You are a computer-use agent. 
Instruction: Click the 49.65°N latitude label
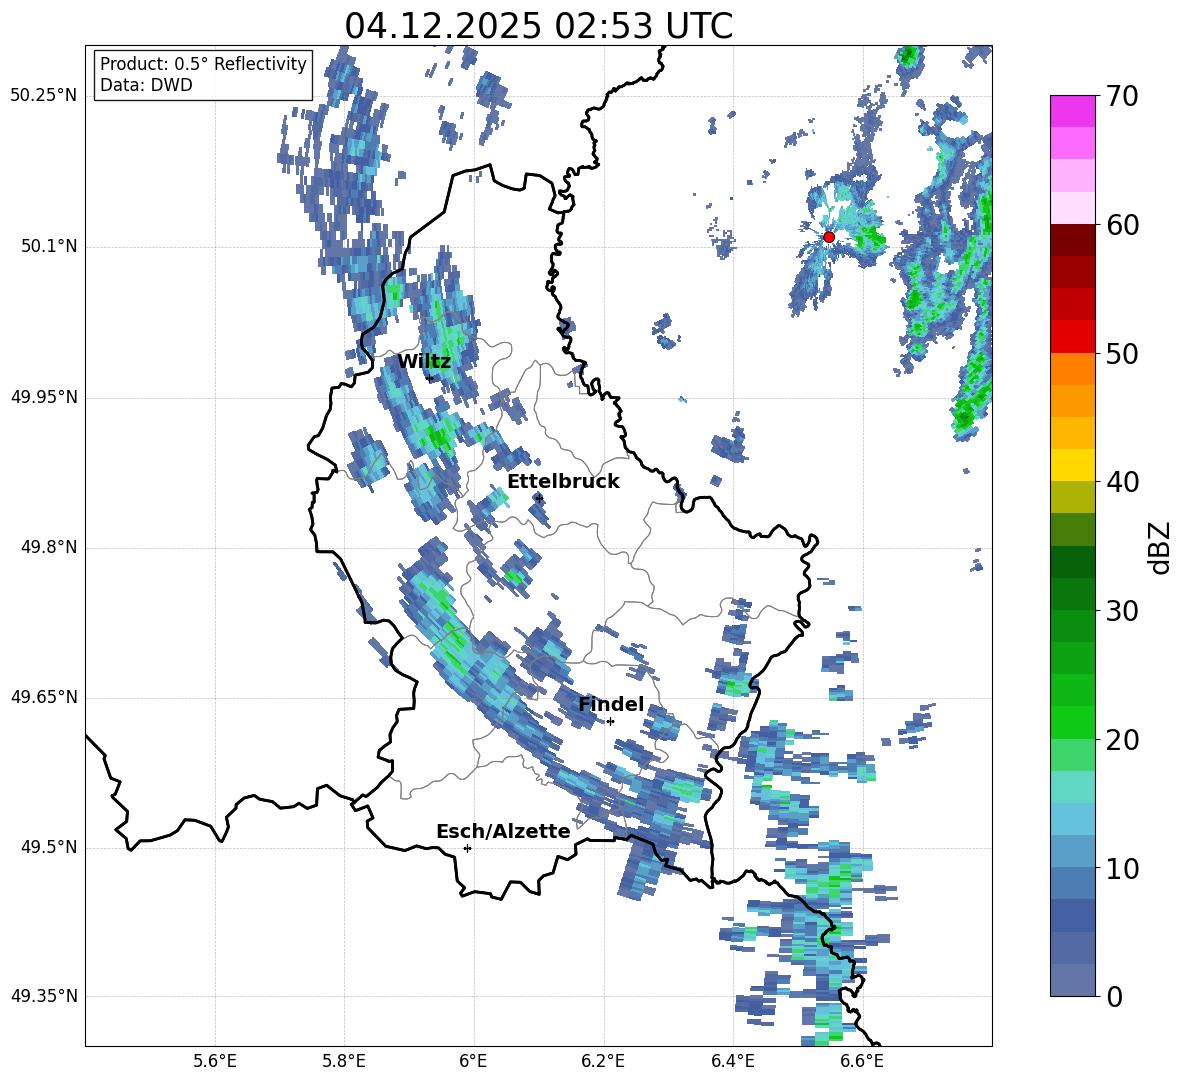(44, 697)
